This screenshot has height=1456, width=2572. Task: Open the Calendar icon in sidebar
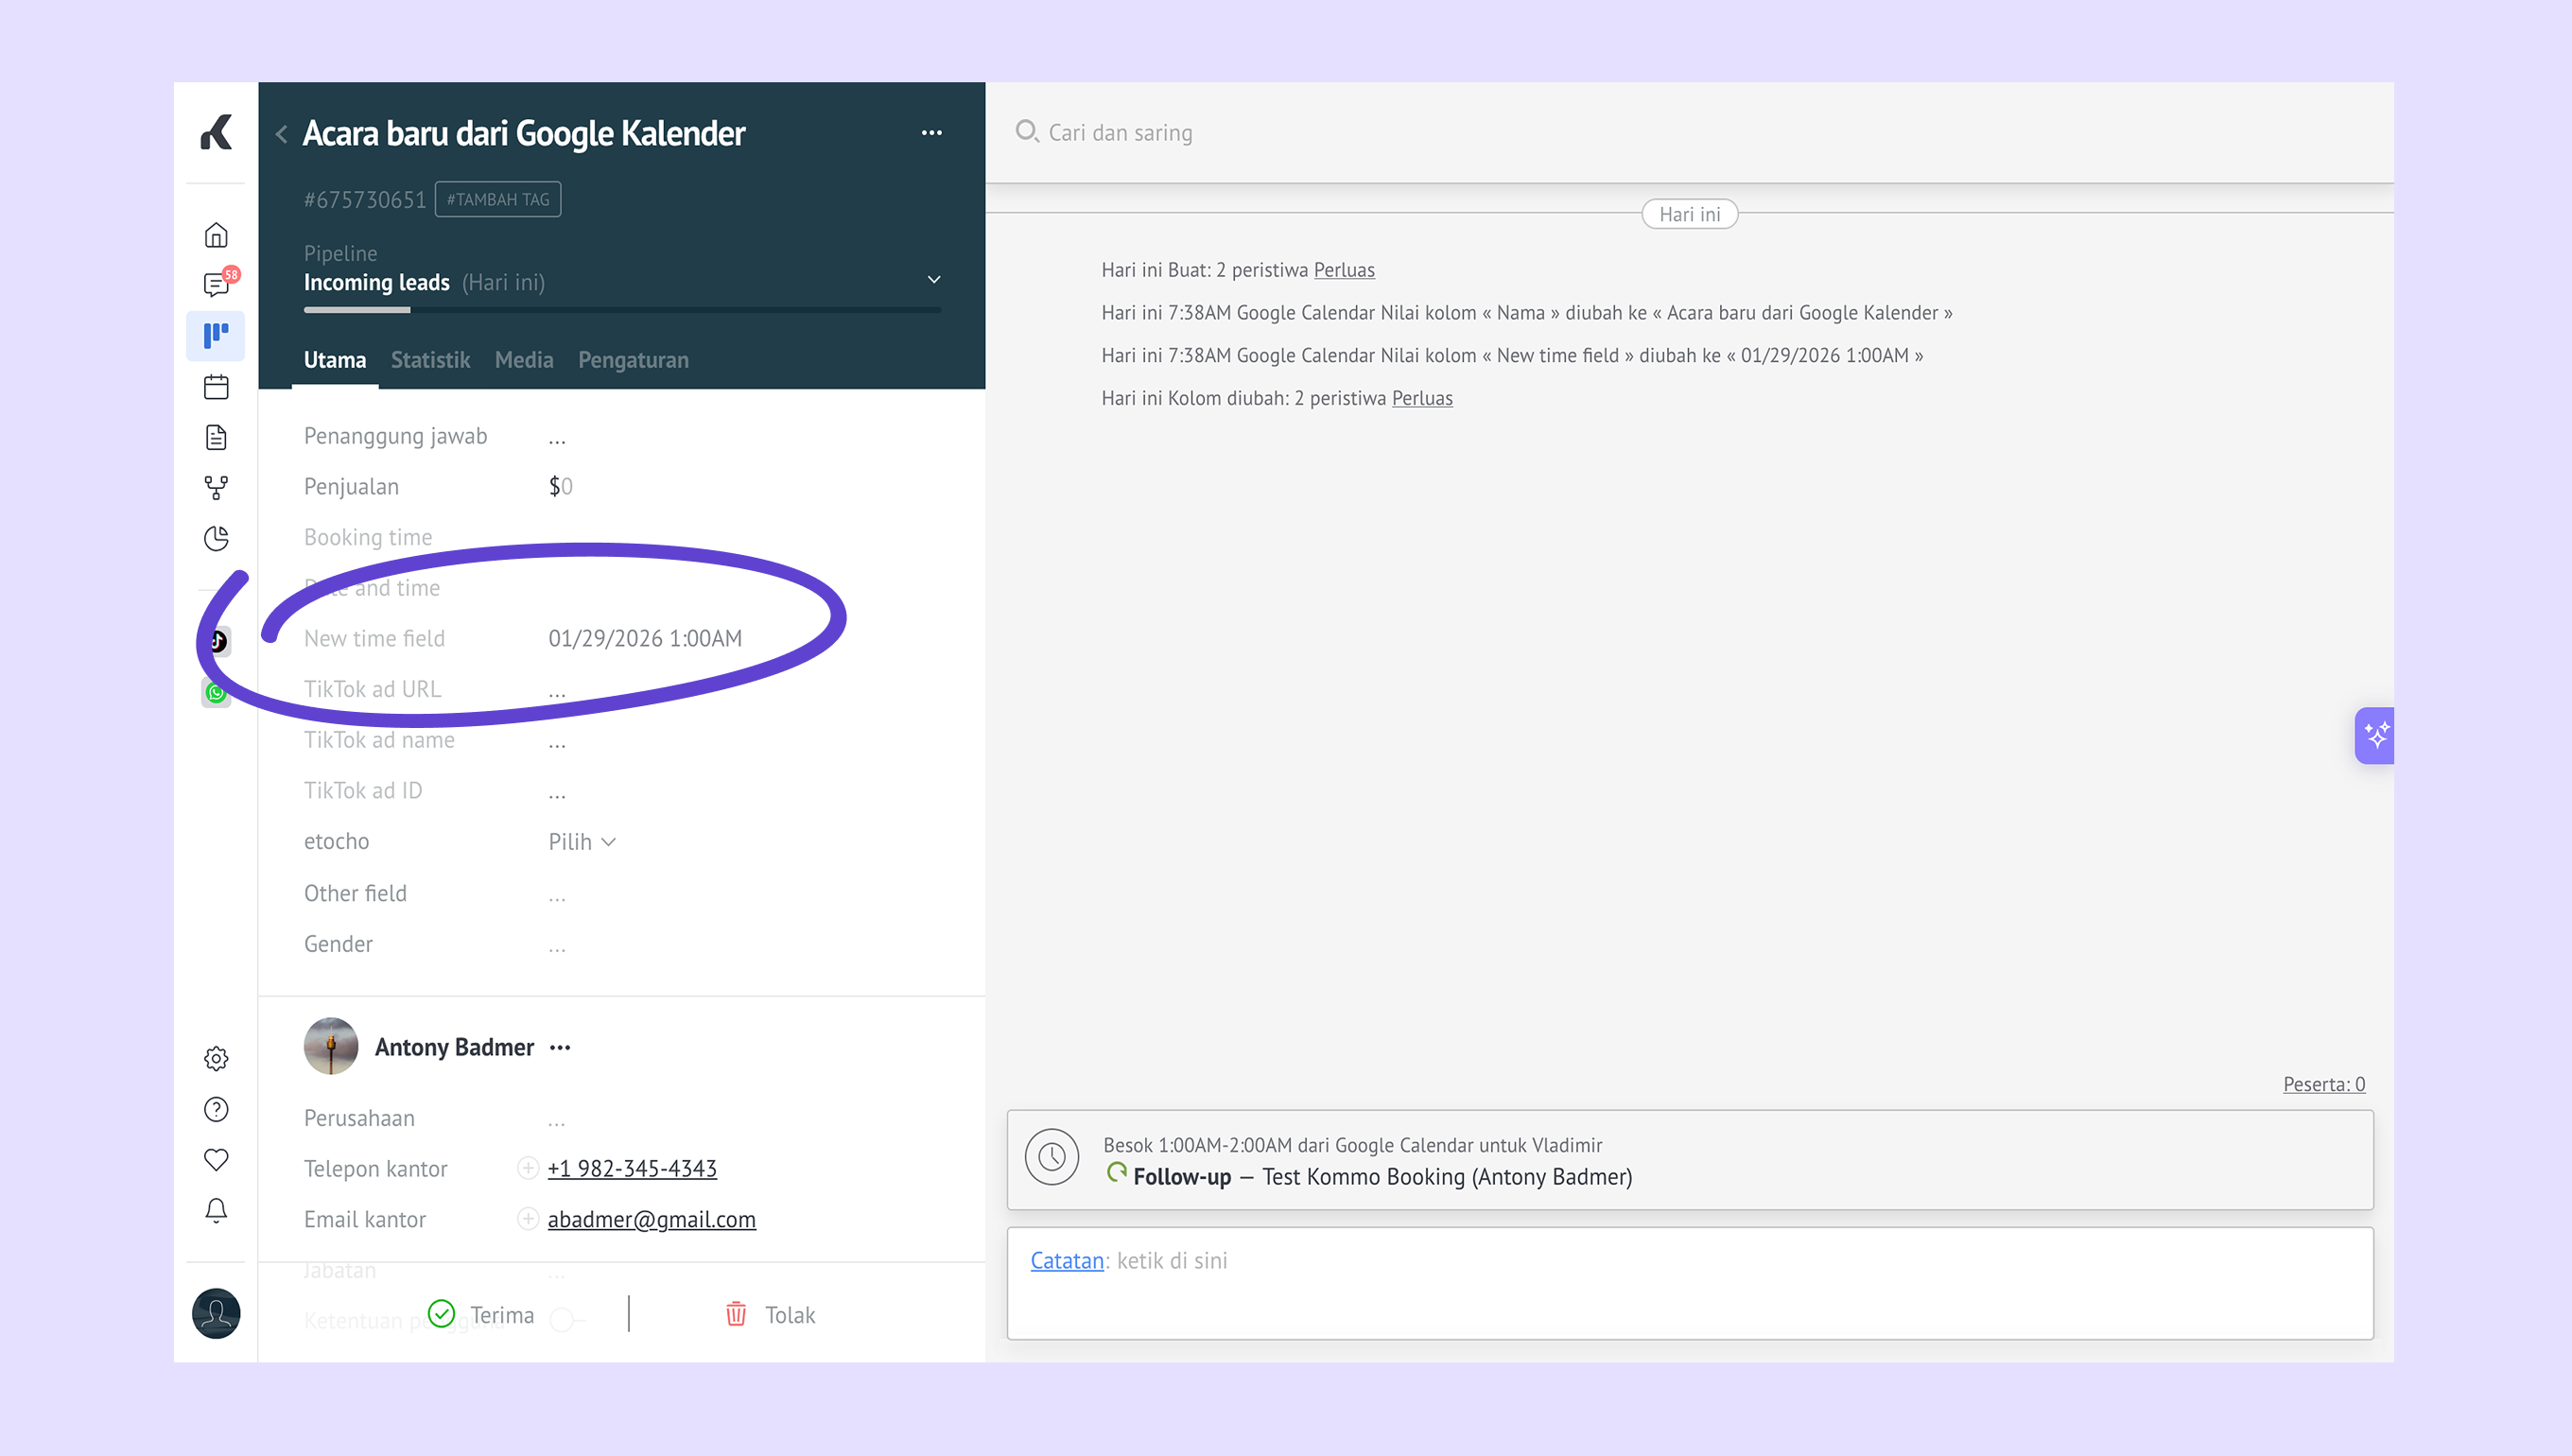[216, 387]
